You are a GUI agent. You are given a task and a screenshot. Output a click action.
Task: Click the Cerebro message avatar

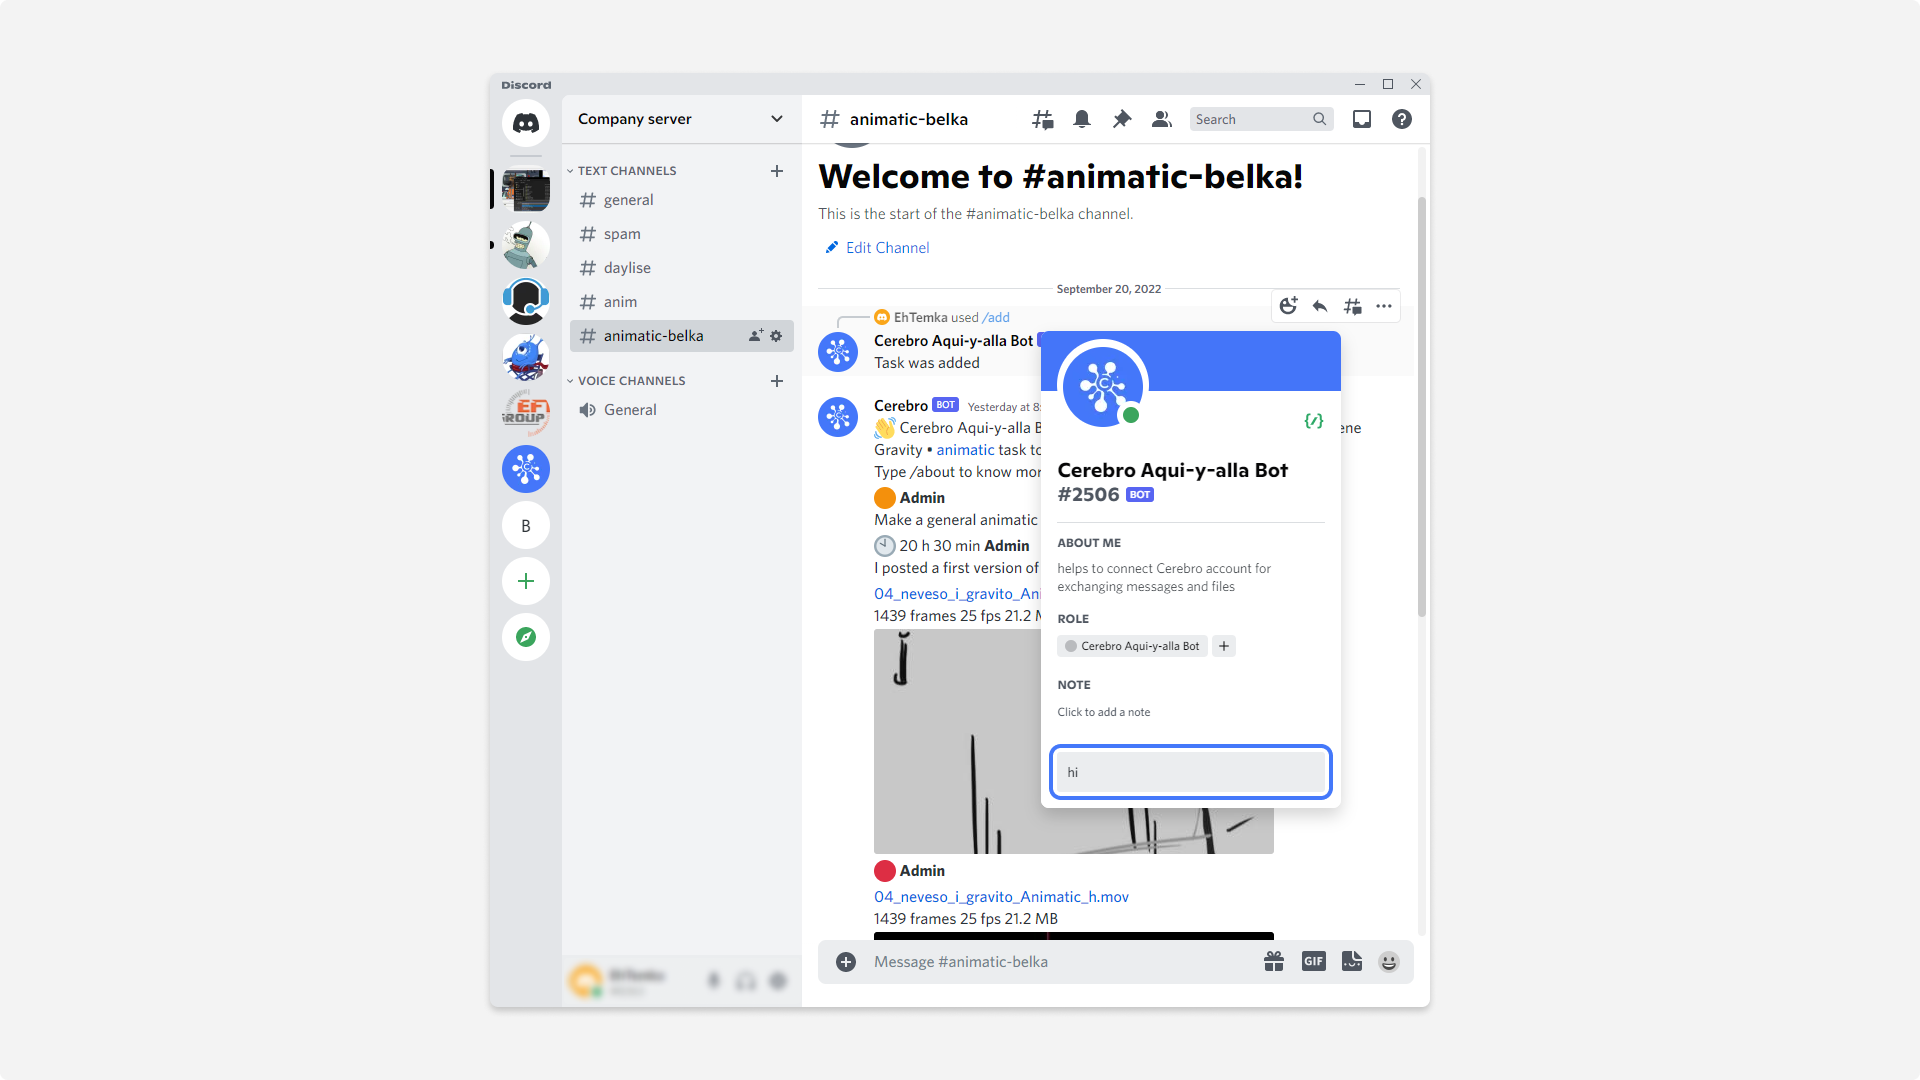coord(838,417)
